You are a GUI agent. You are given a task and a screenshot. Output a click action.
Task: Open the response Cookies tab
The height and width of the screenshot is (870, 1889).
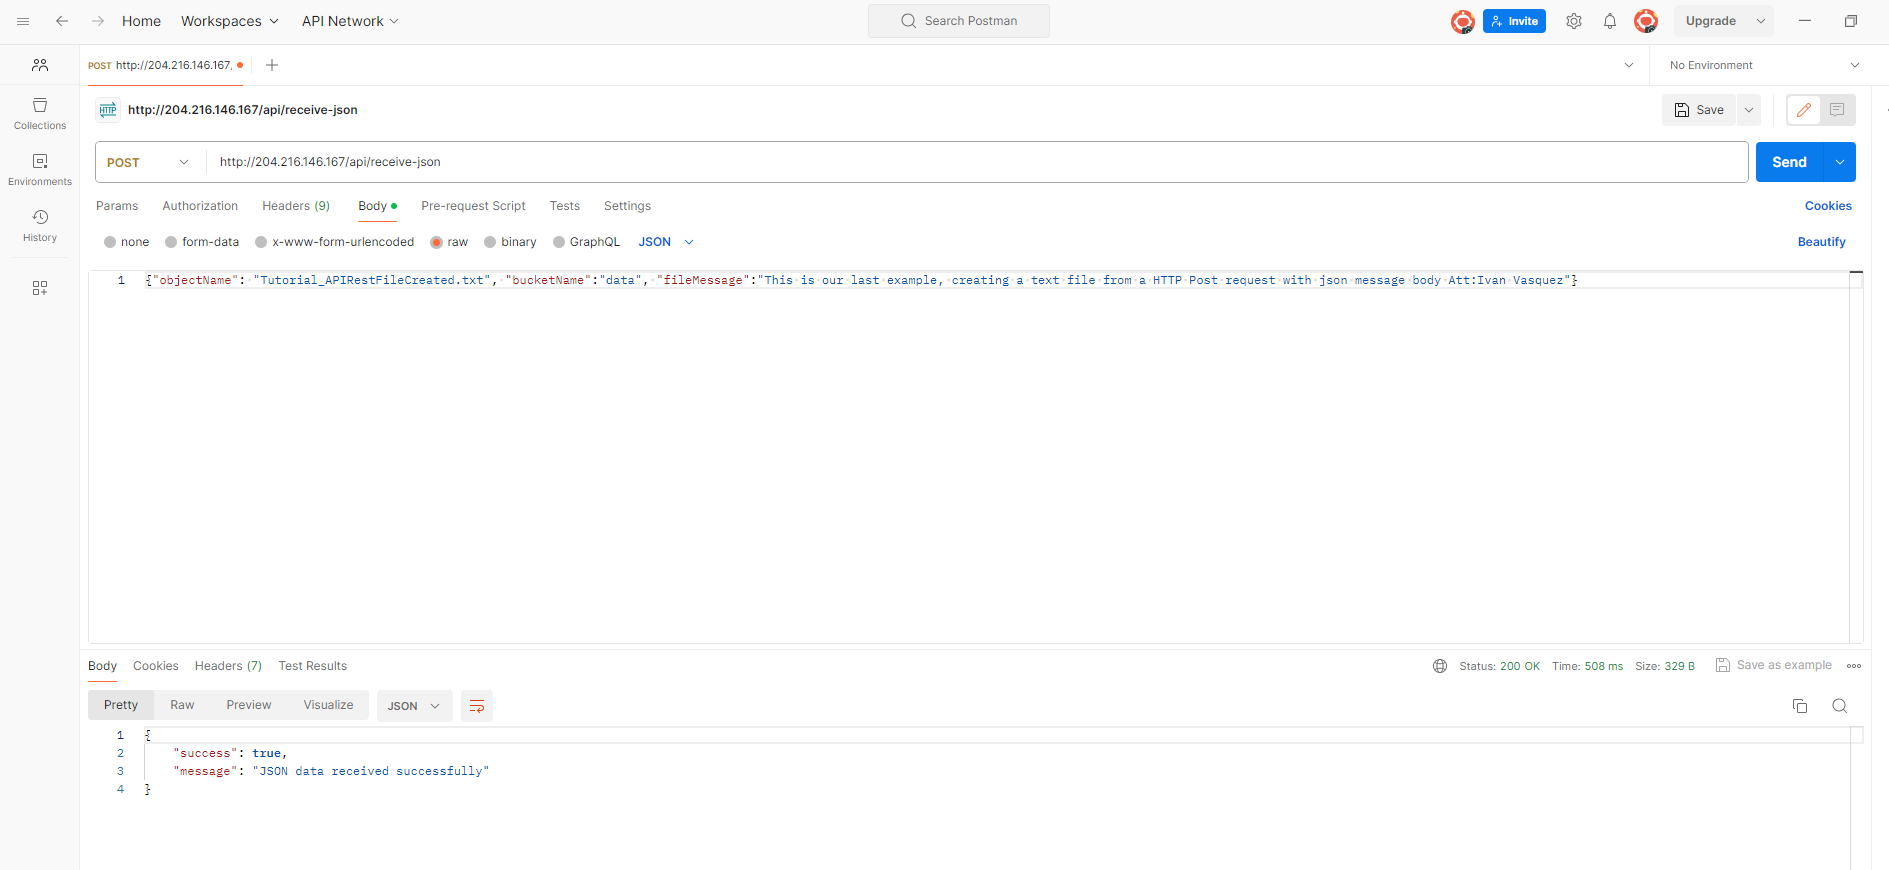coord(156,666)
